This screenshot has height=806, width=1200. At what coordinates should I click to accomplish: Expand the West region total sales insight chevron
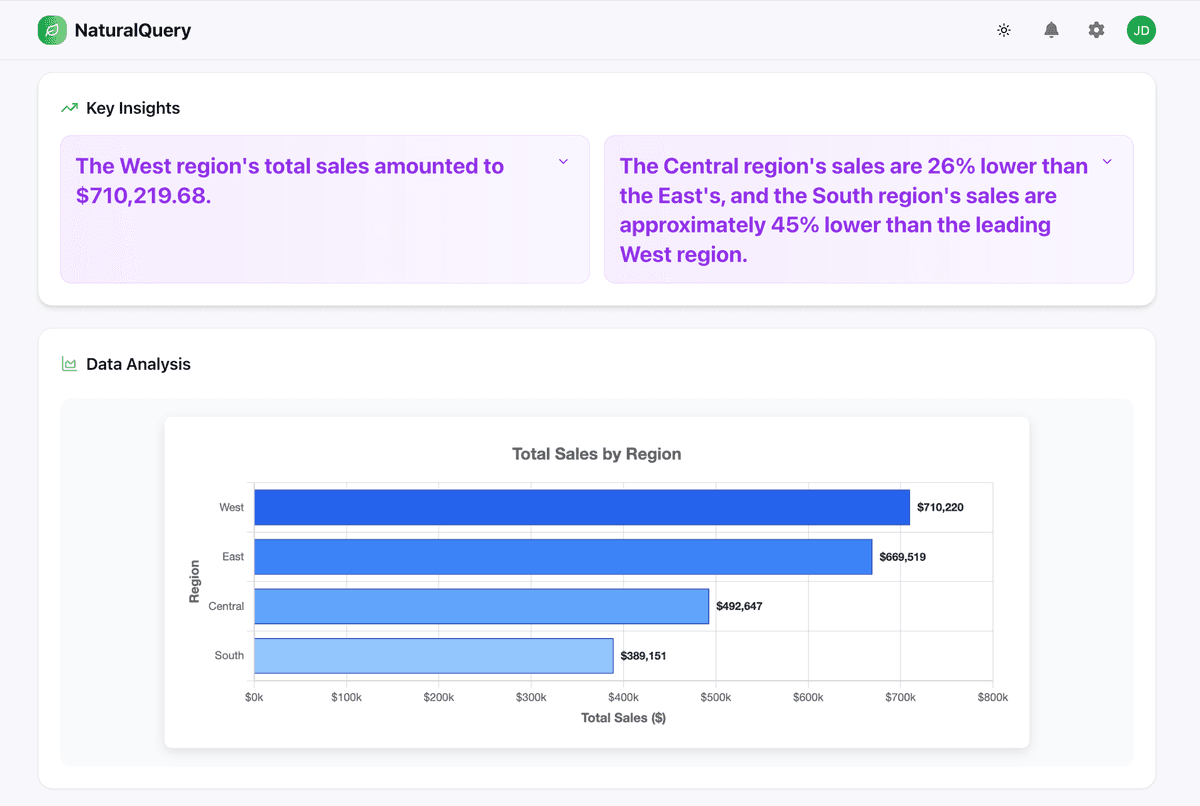pos(563,162)
